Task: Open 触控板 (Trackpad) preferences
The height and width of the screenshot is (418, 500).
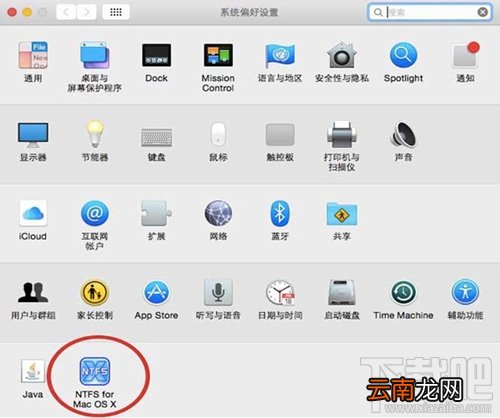Action: (280, 135)
